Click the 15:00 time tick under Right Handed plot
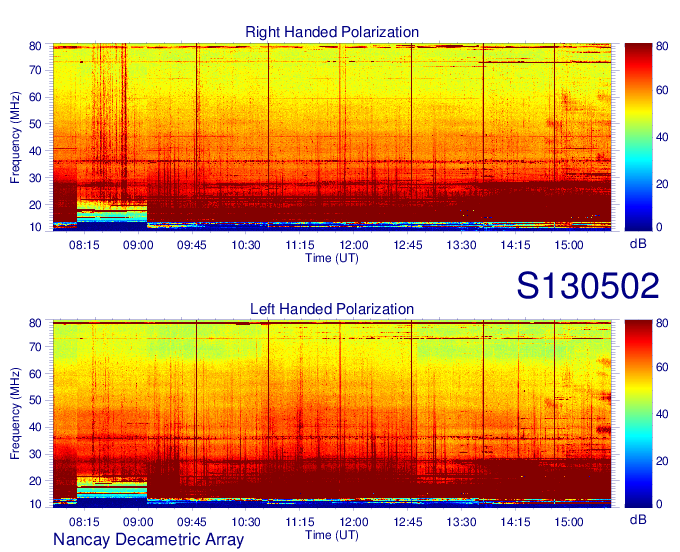The height and width of the screenshot is (552, 680). 569,245
